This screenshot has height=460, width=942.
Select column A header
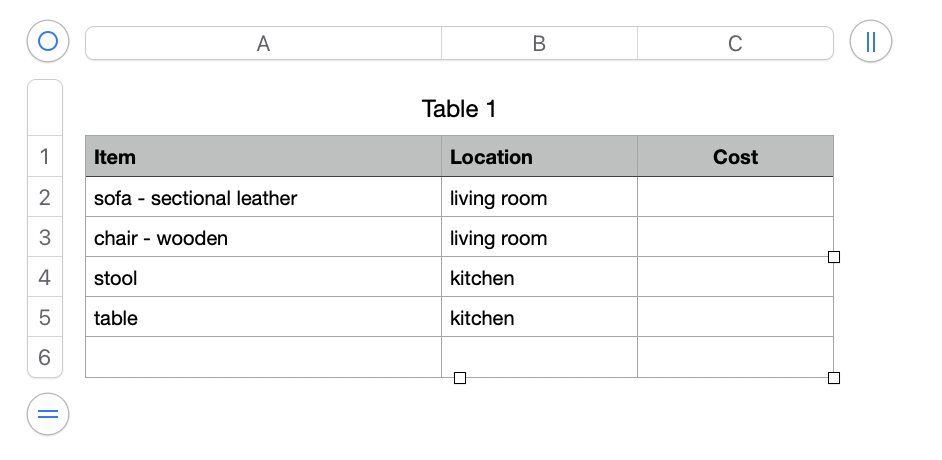click(263, 43)
